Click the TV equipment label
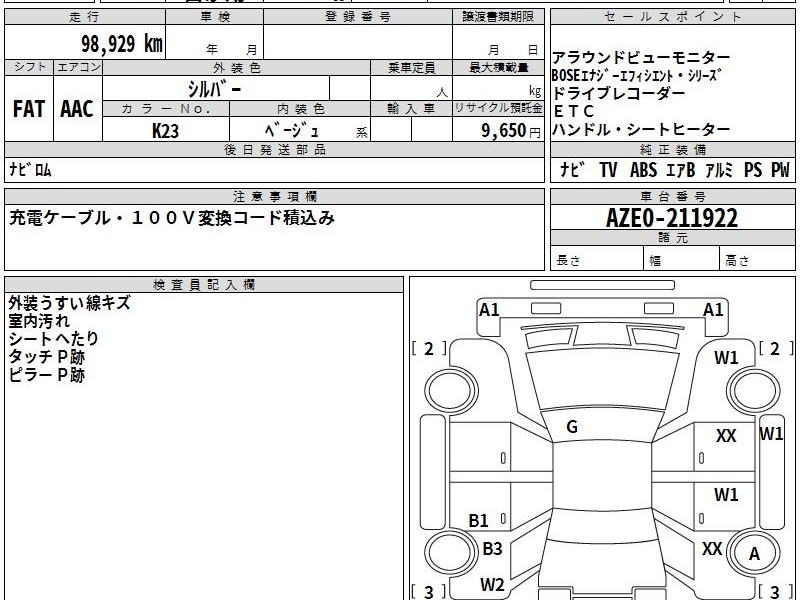800x600 pixels. click(x=608, y=169)
